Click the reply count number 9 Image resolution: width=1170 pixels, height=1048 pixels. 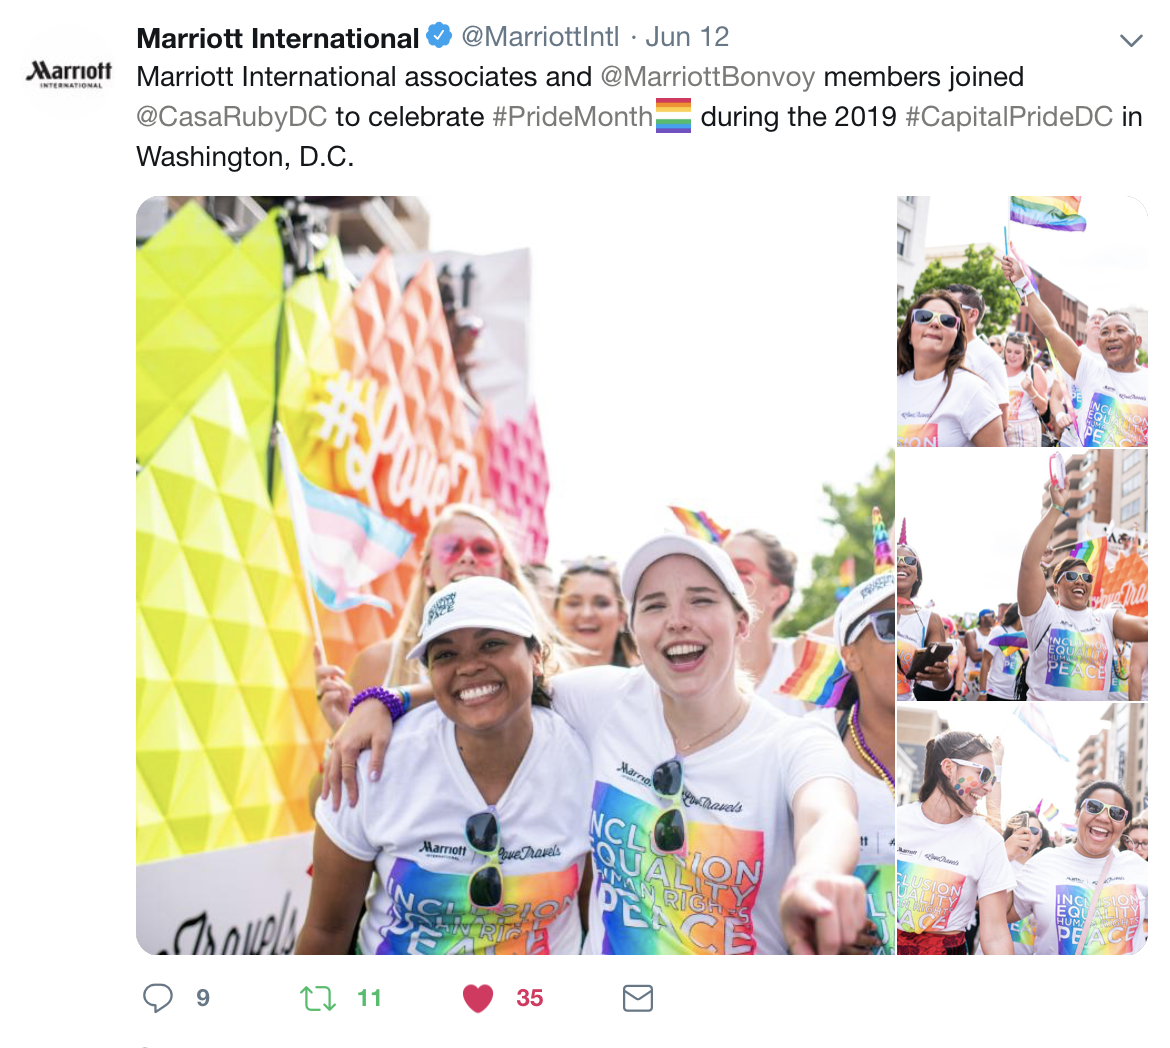(x=203, y=998)
